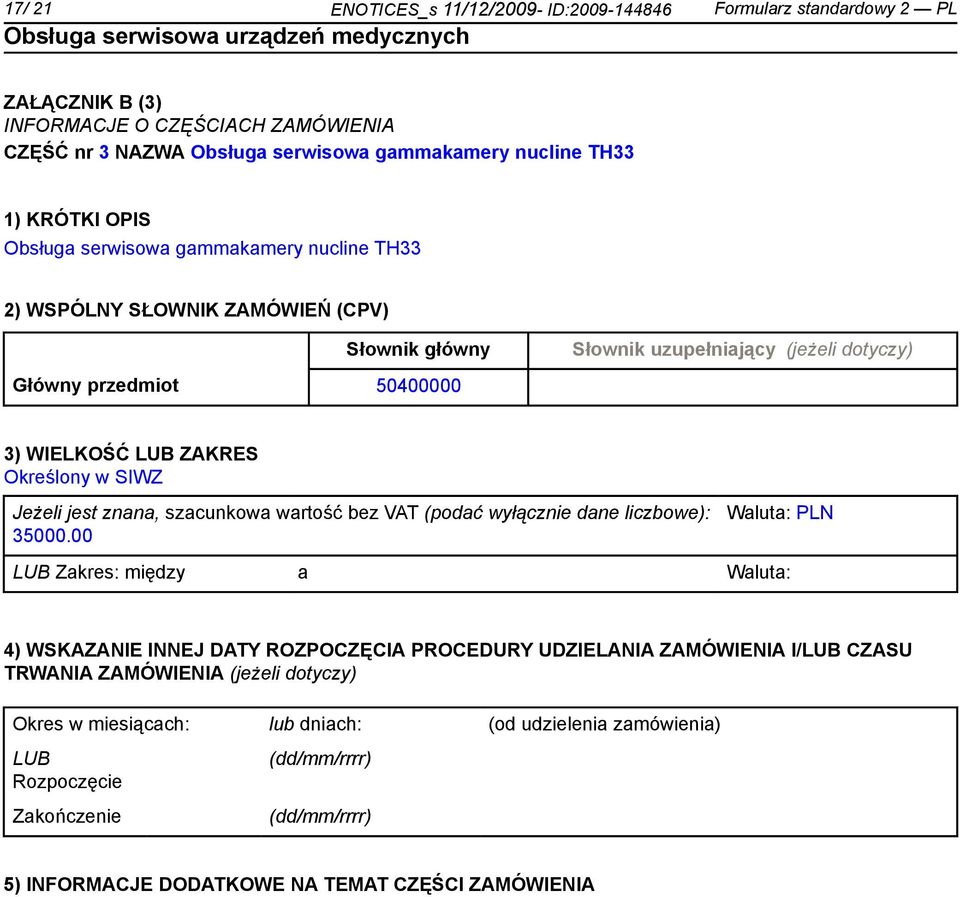The height and width of the screenshot is (897, 960).
Task: Click the text 'Określony w SIWZ'
Action: tap(83, 477)
